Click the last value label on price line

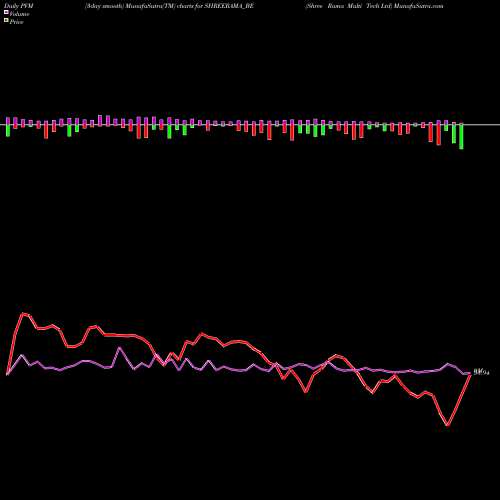(481, 373)
